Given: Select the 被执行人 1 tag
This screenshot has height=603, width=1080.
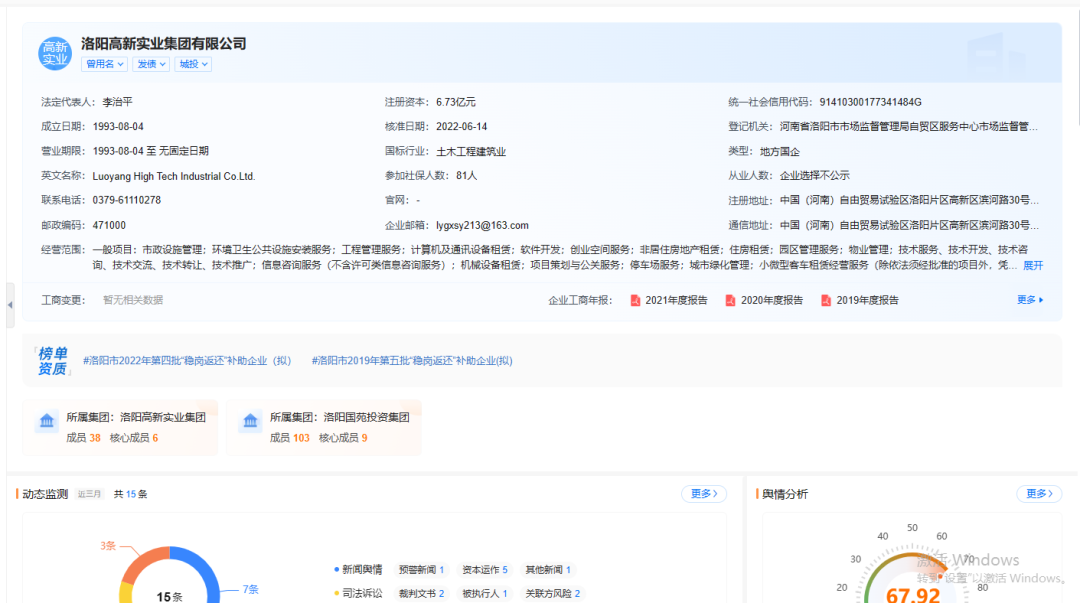Looking at the screenshot, I should (x=484, y=593).
